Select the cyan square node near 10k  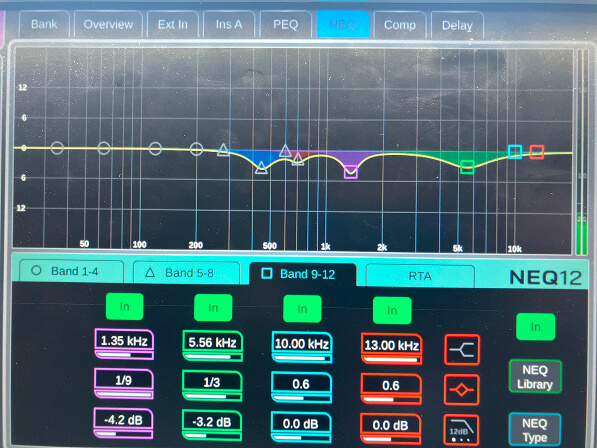[515, 152]
